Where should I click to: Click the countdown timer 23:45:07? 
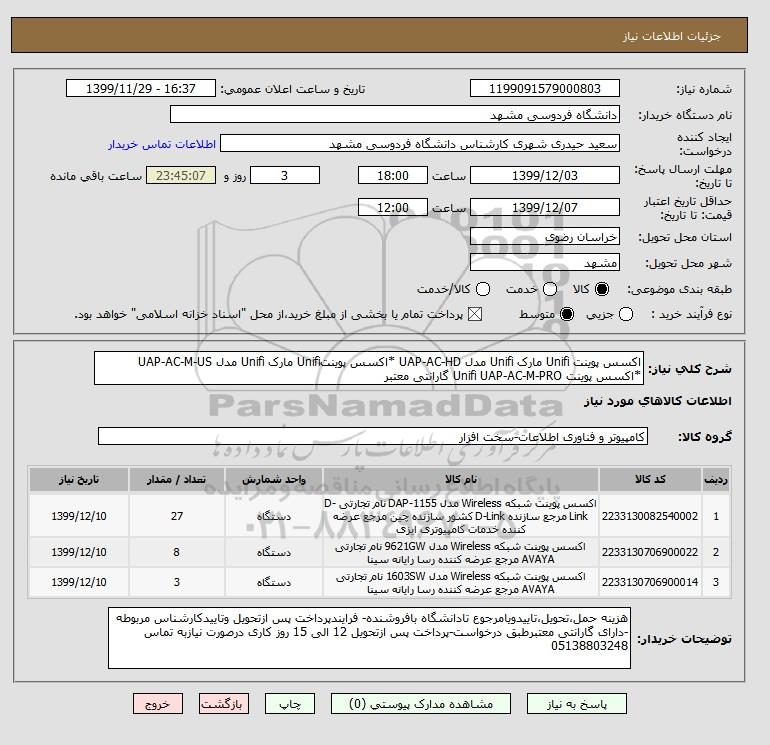tap(181, 175)
